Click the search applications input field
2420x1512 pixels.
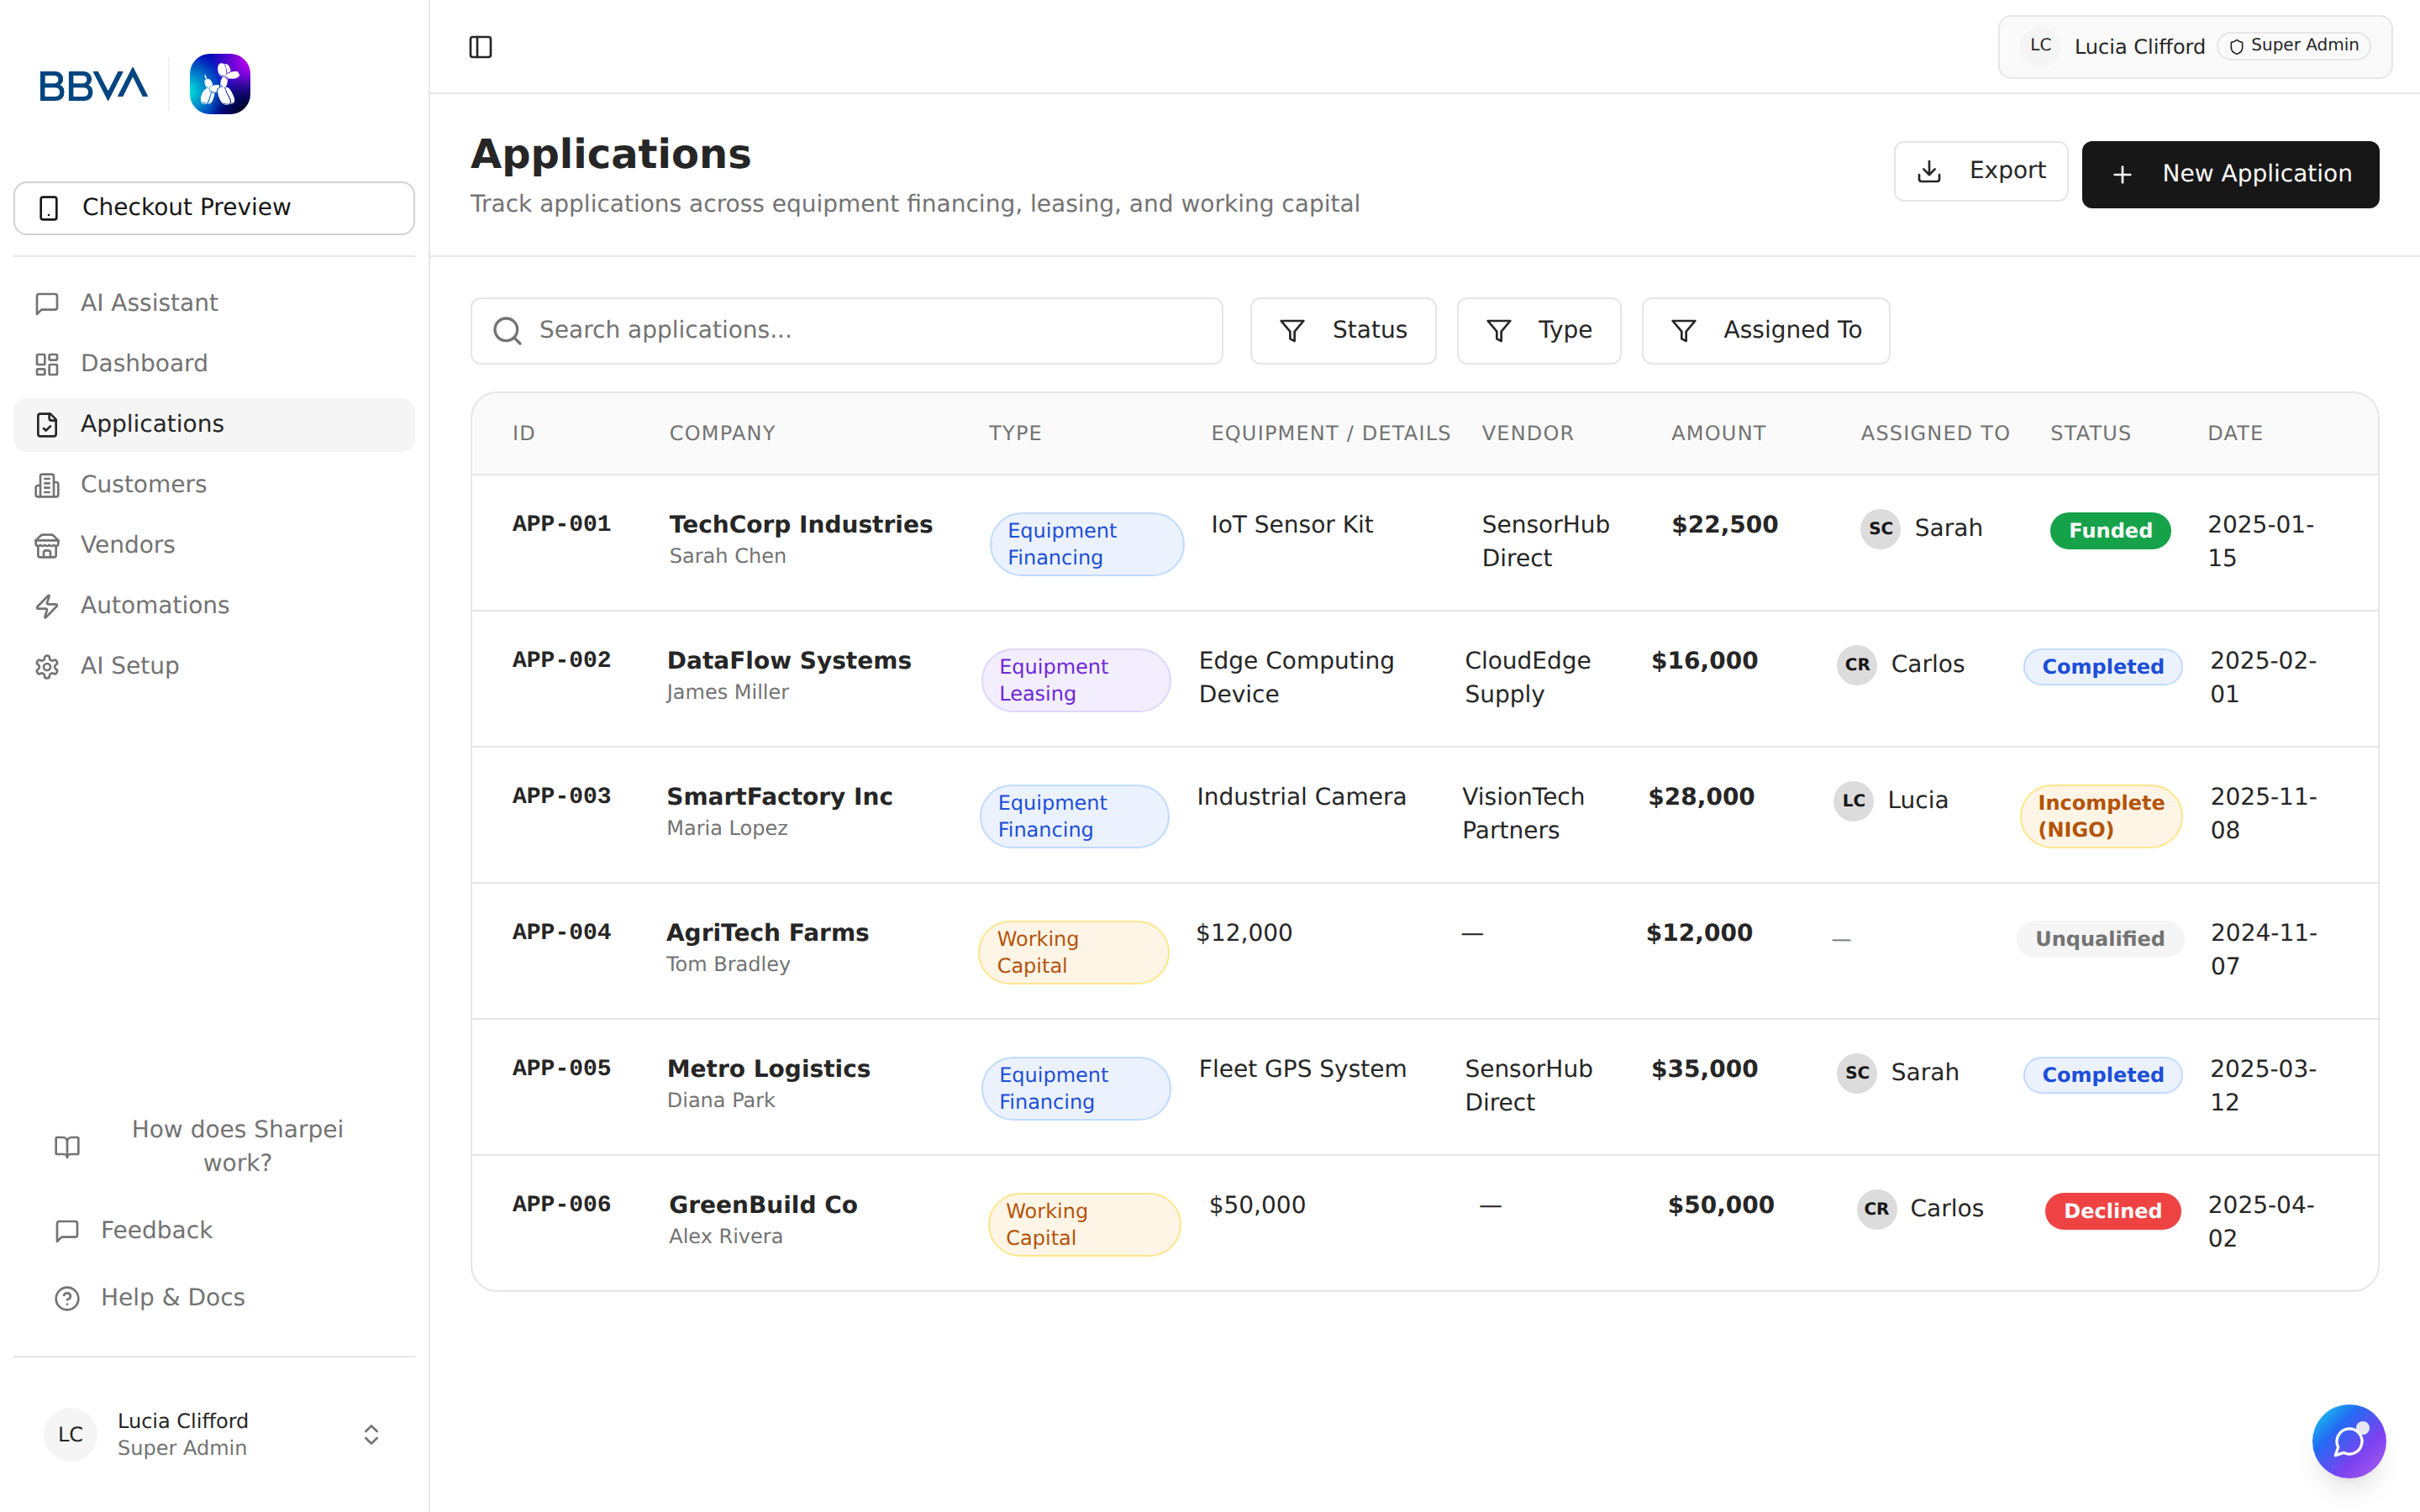point(846,330)
